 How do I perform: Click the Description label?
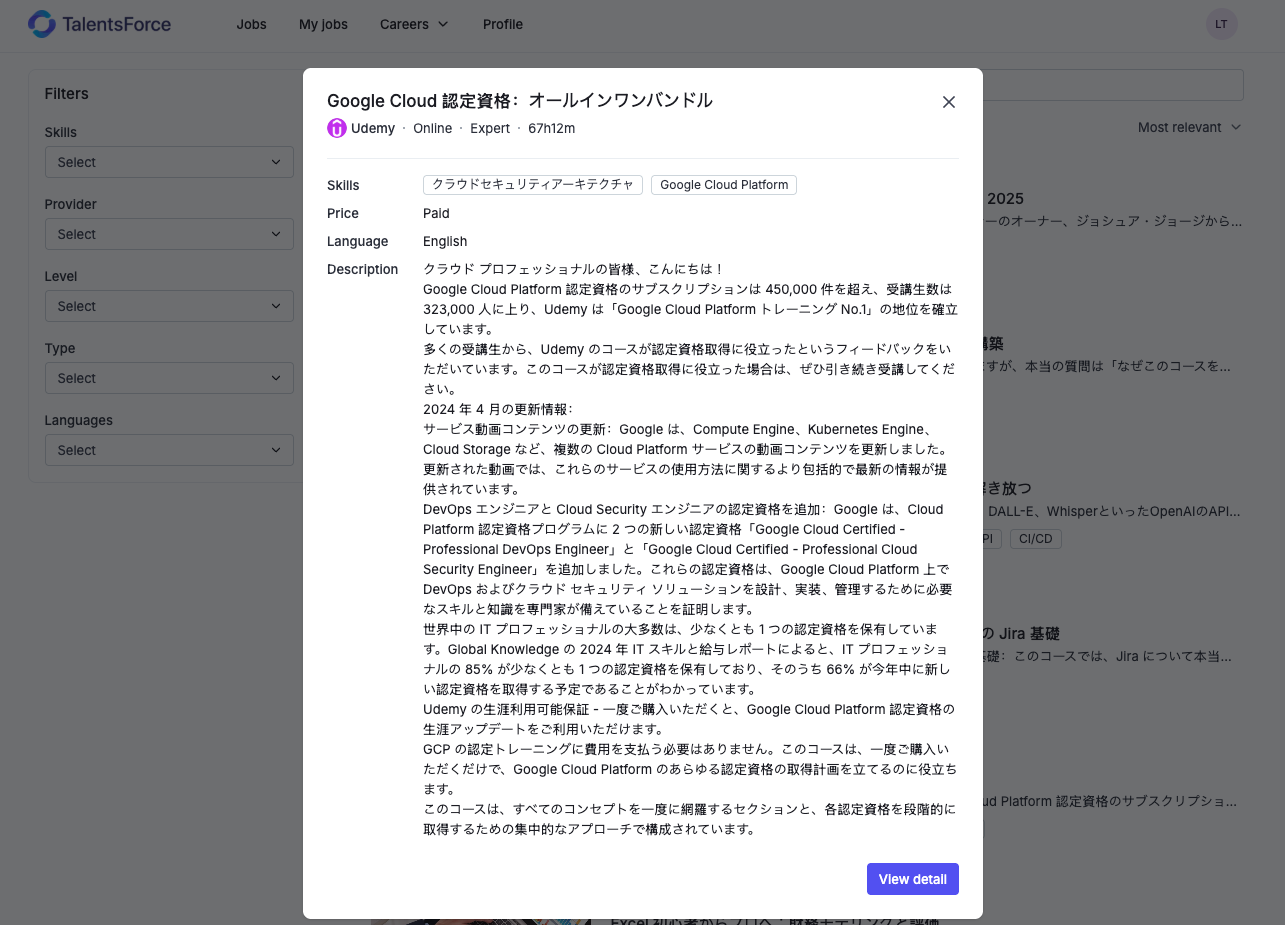(x=362, y=269)
